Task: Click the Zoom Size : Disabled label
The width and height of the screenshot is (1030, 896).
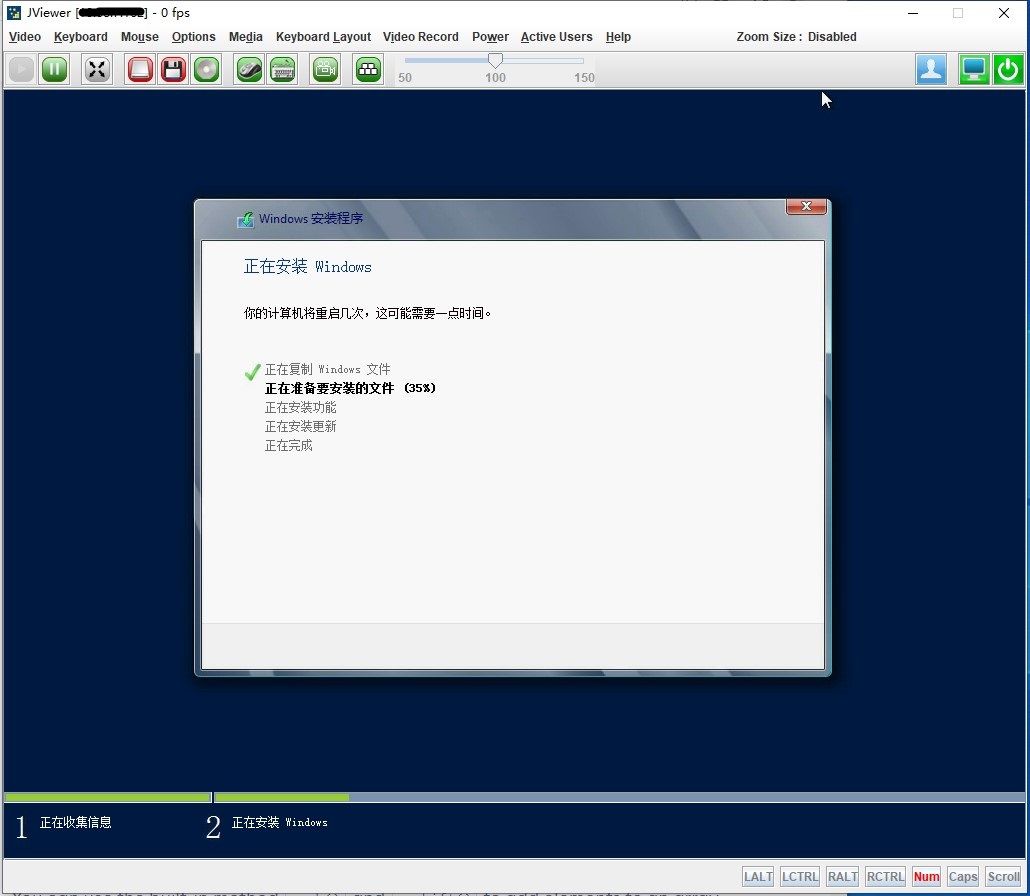Action: (796, 37)
